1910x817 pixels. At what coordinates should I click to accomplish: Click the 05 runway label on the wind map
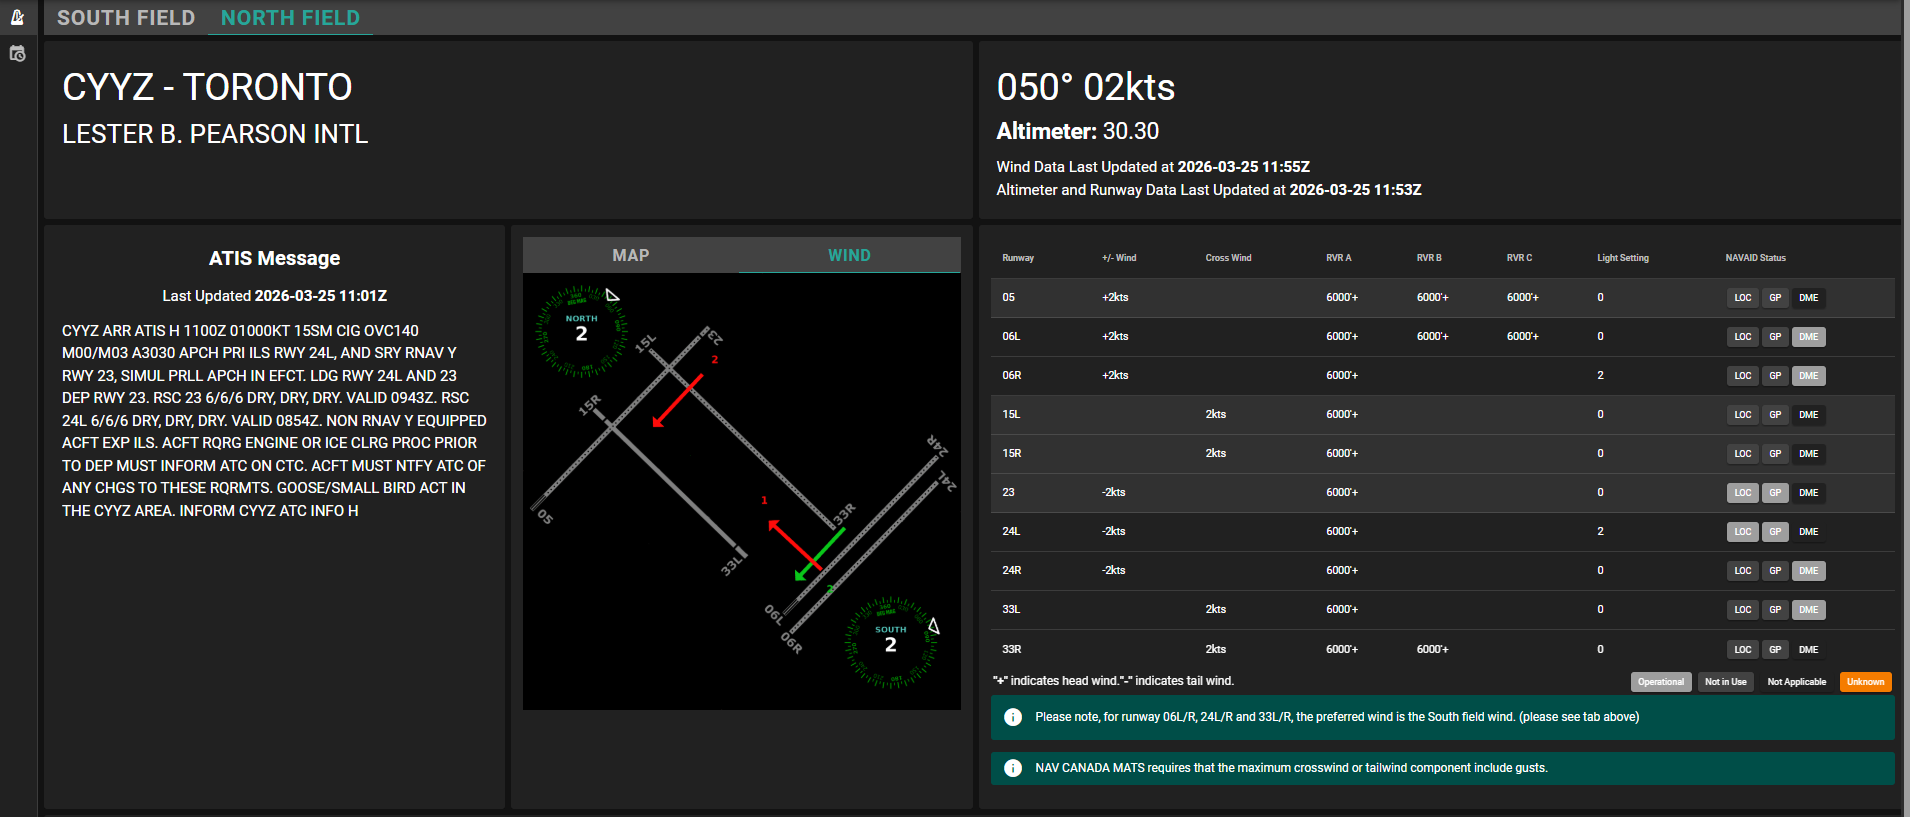pyautogui.click(x=545, y=517)
